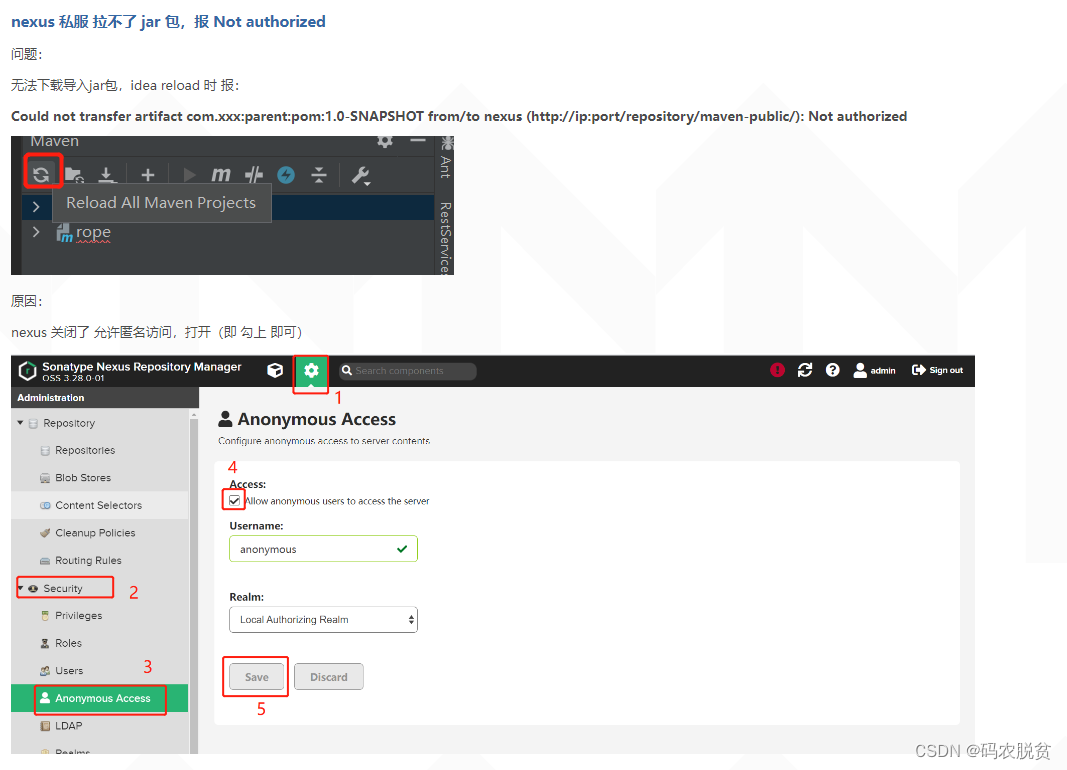Viewport: 1067px width, 770px height.
Task: Open Browse cube icon in Nexus header
Action: click(x=275, y=371)
